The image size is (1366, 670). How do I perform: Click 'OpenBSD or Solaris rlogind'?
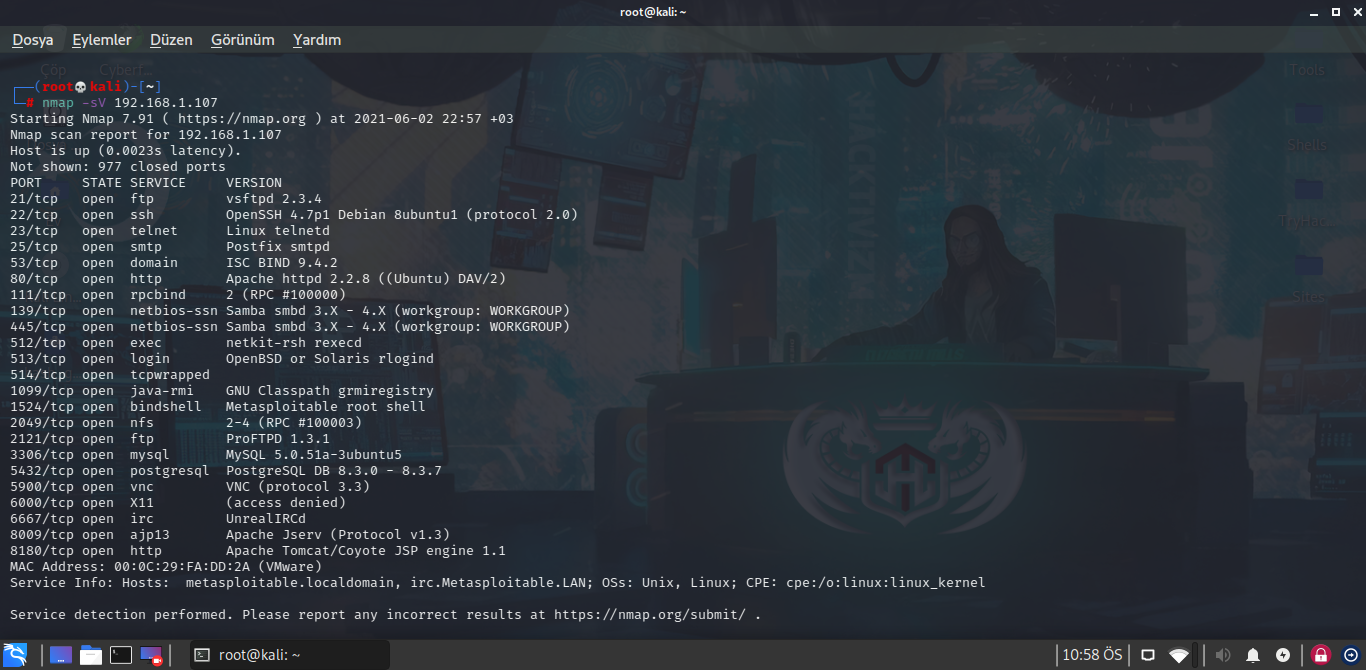point(330,359)
